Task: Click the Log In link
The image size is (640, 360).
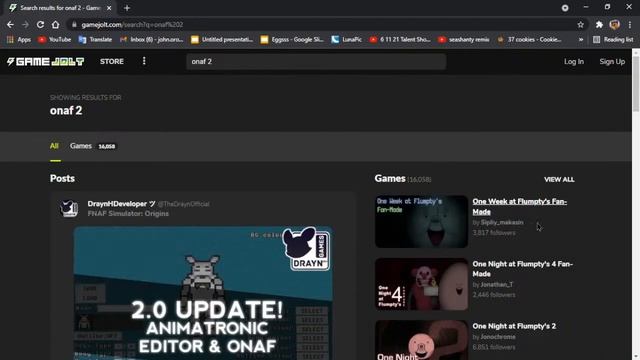Action: 573,62
